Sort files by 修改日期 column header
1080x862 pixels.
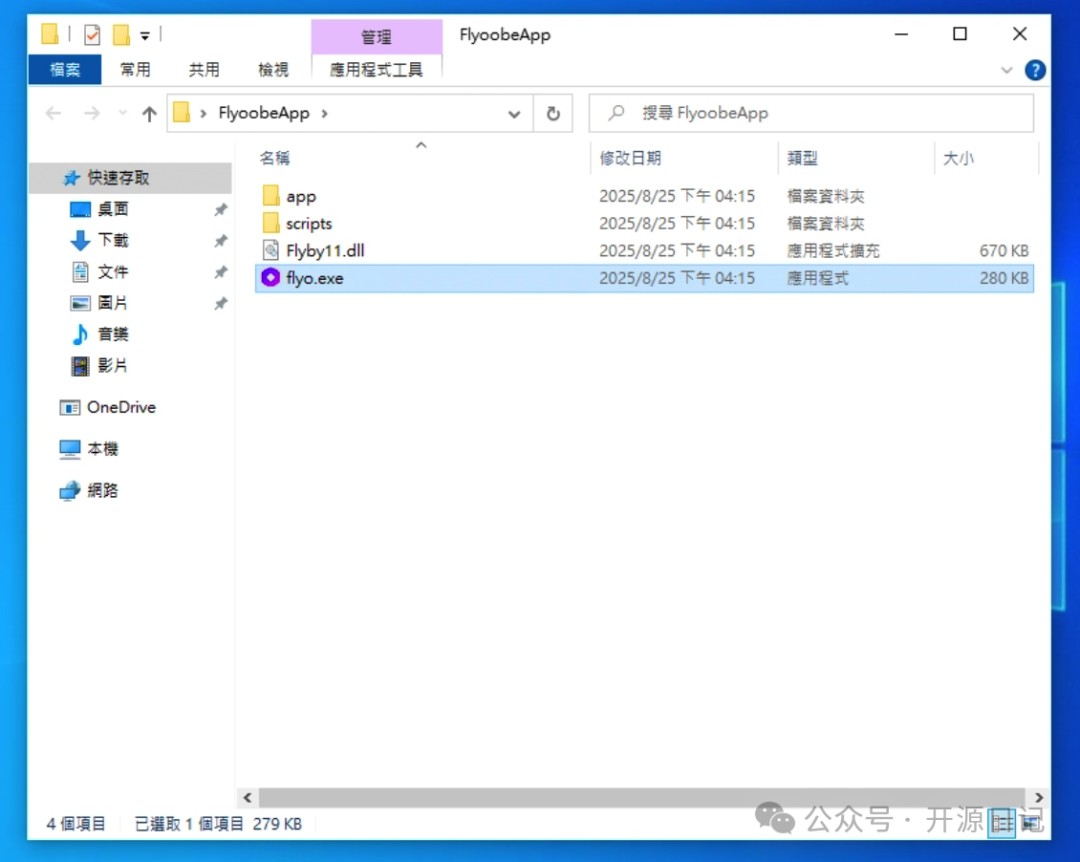(630, 158)
